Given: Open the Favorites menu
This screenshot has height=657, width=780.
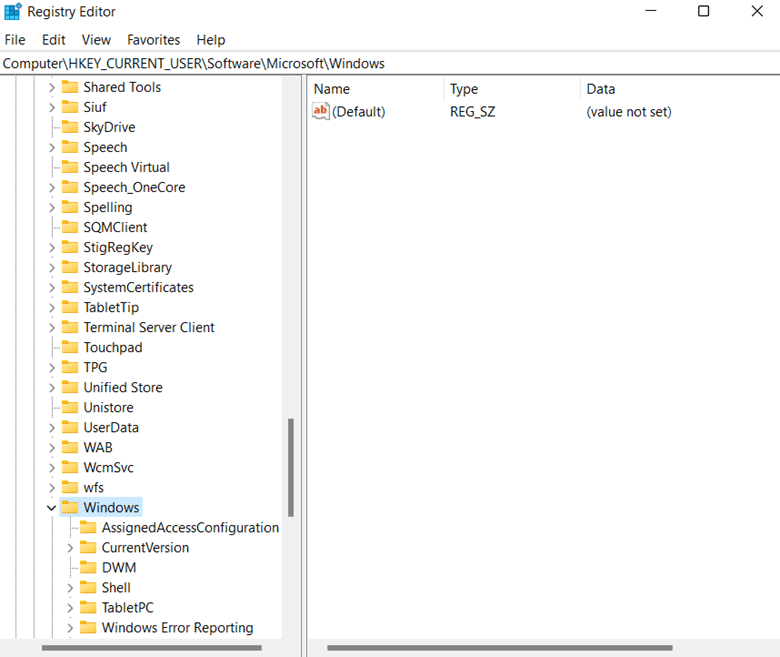Looking at the screenshot, I should point(153,40).
